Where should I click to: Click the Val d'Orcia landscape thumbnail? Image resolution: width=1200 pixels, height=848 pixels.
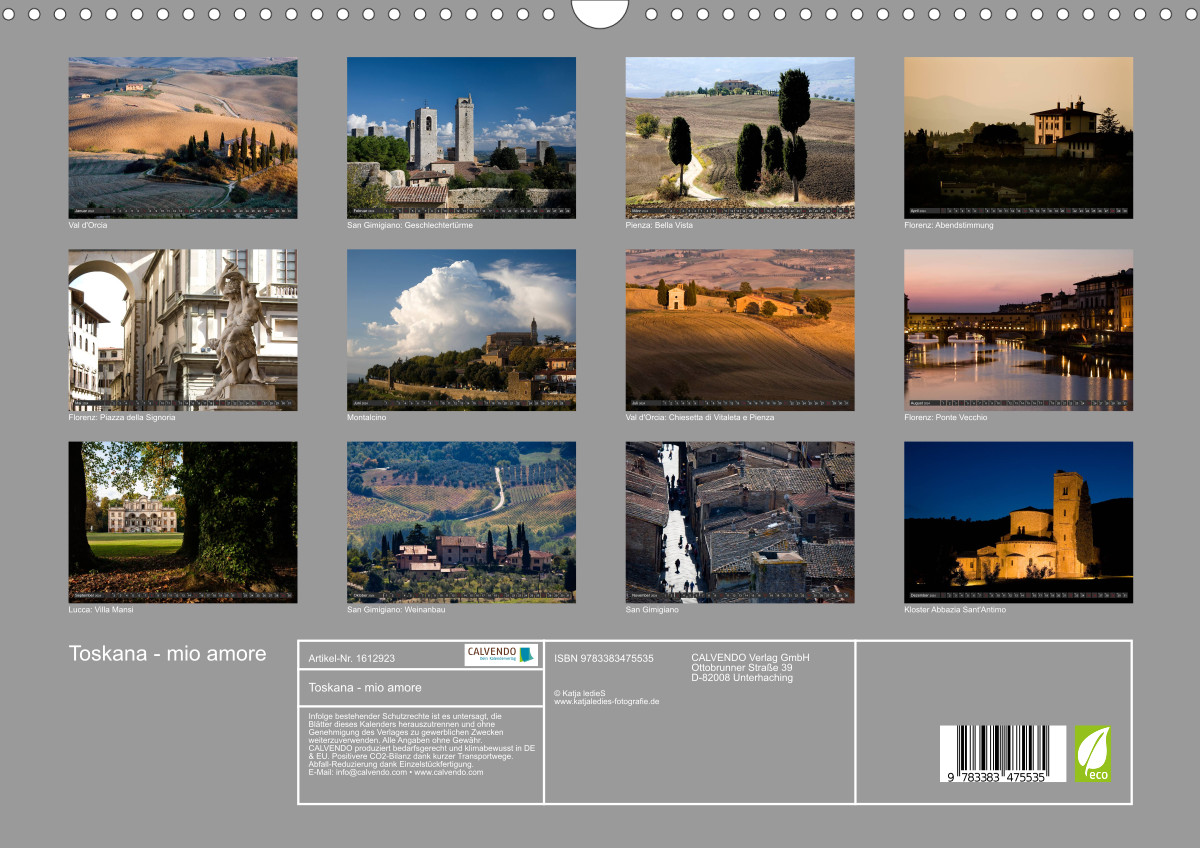point(182,137)
